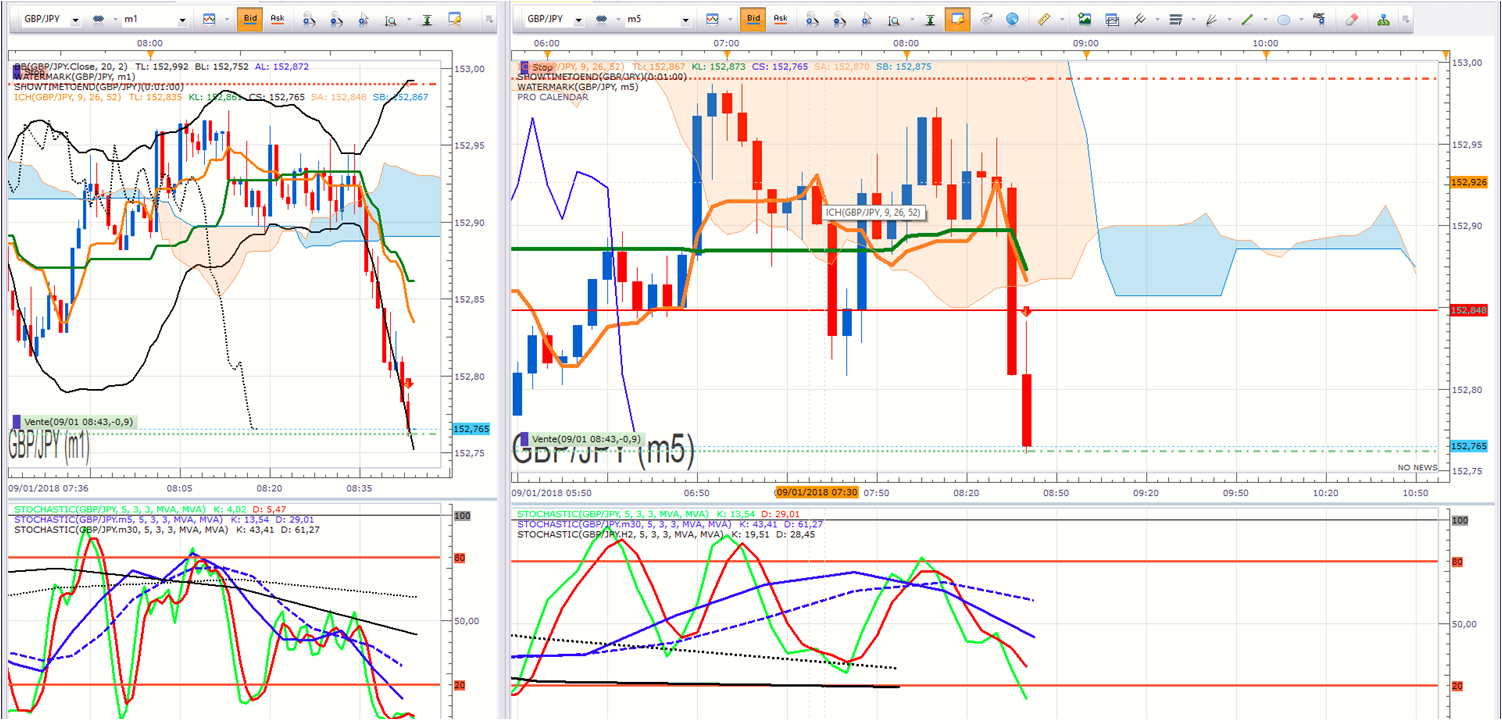Toggle Bid price in the m1 chart
The height and width of the screenshot is (720, 1502).
coord(250,19)
